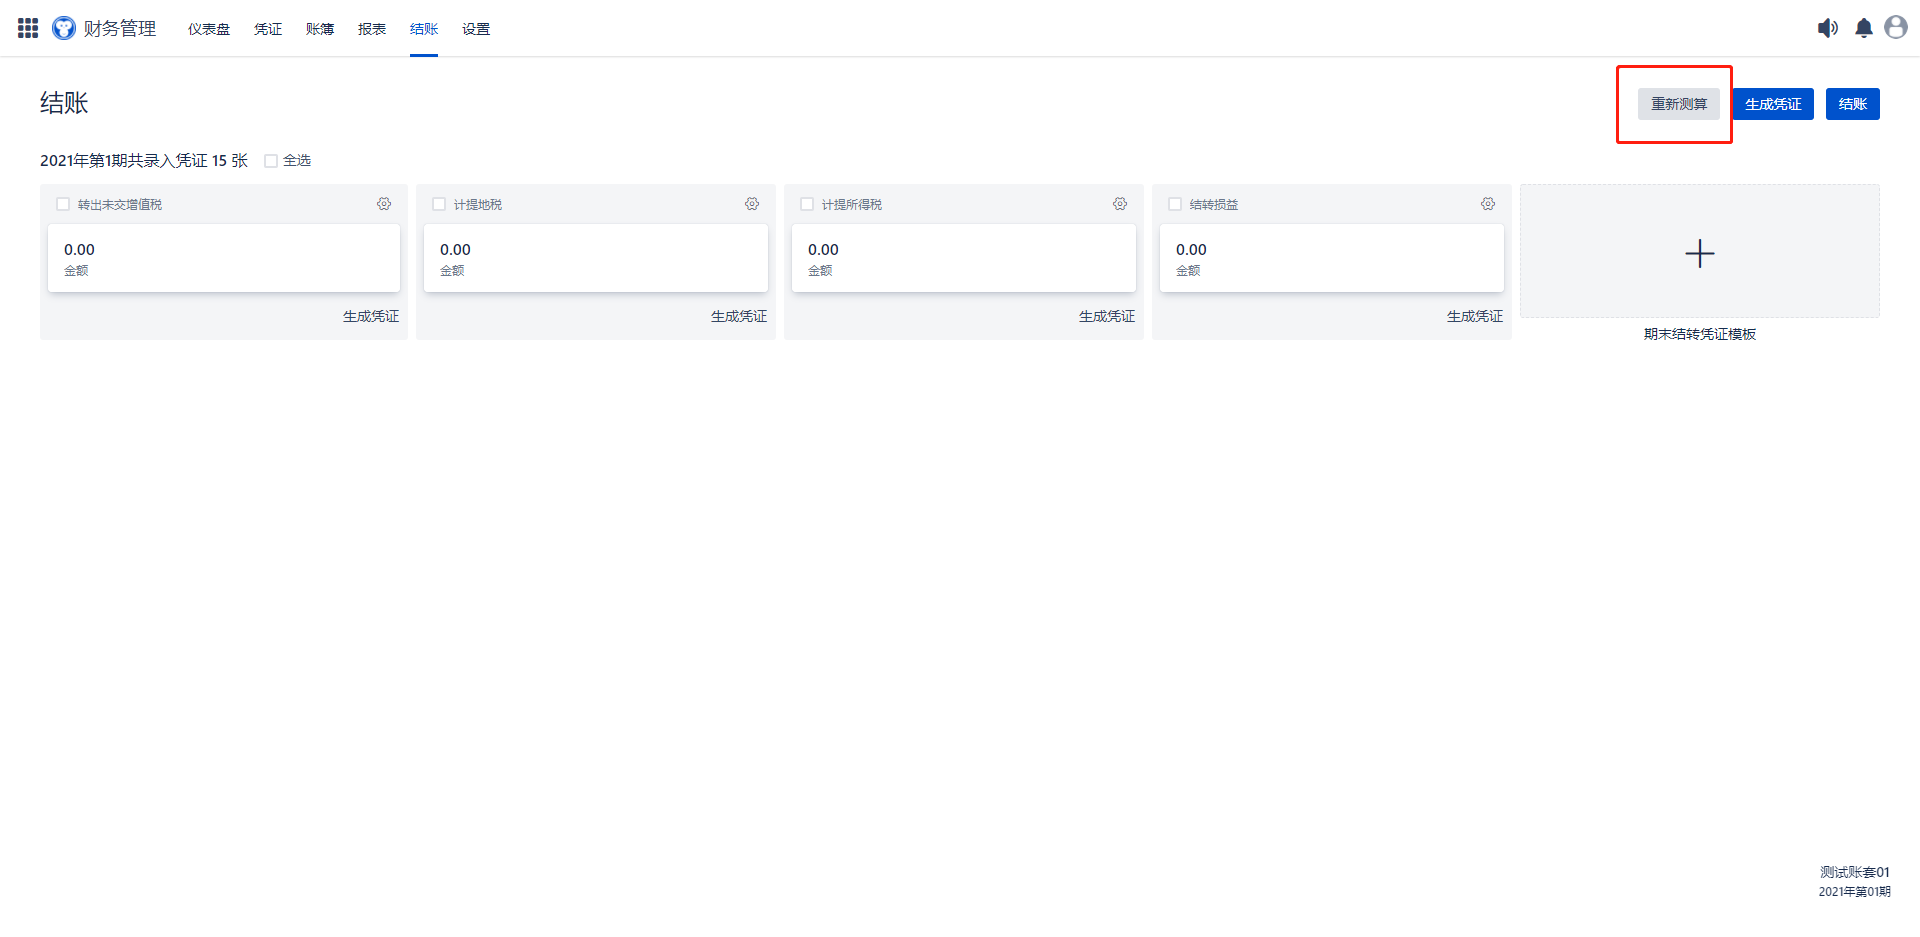The image size is (1920, 937).
Task: Check the 结转损益 checkbox
Action: pos(1175,204)
